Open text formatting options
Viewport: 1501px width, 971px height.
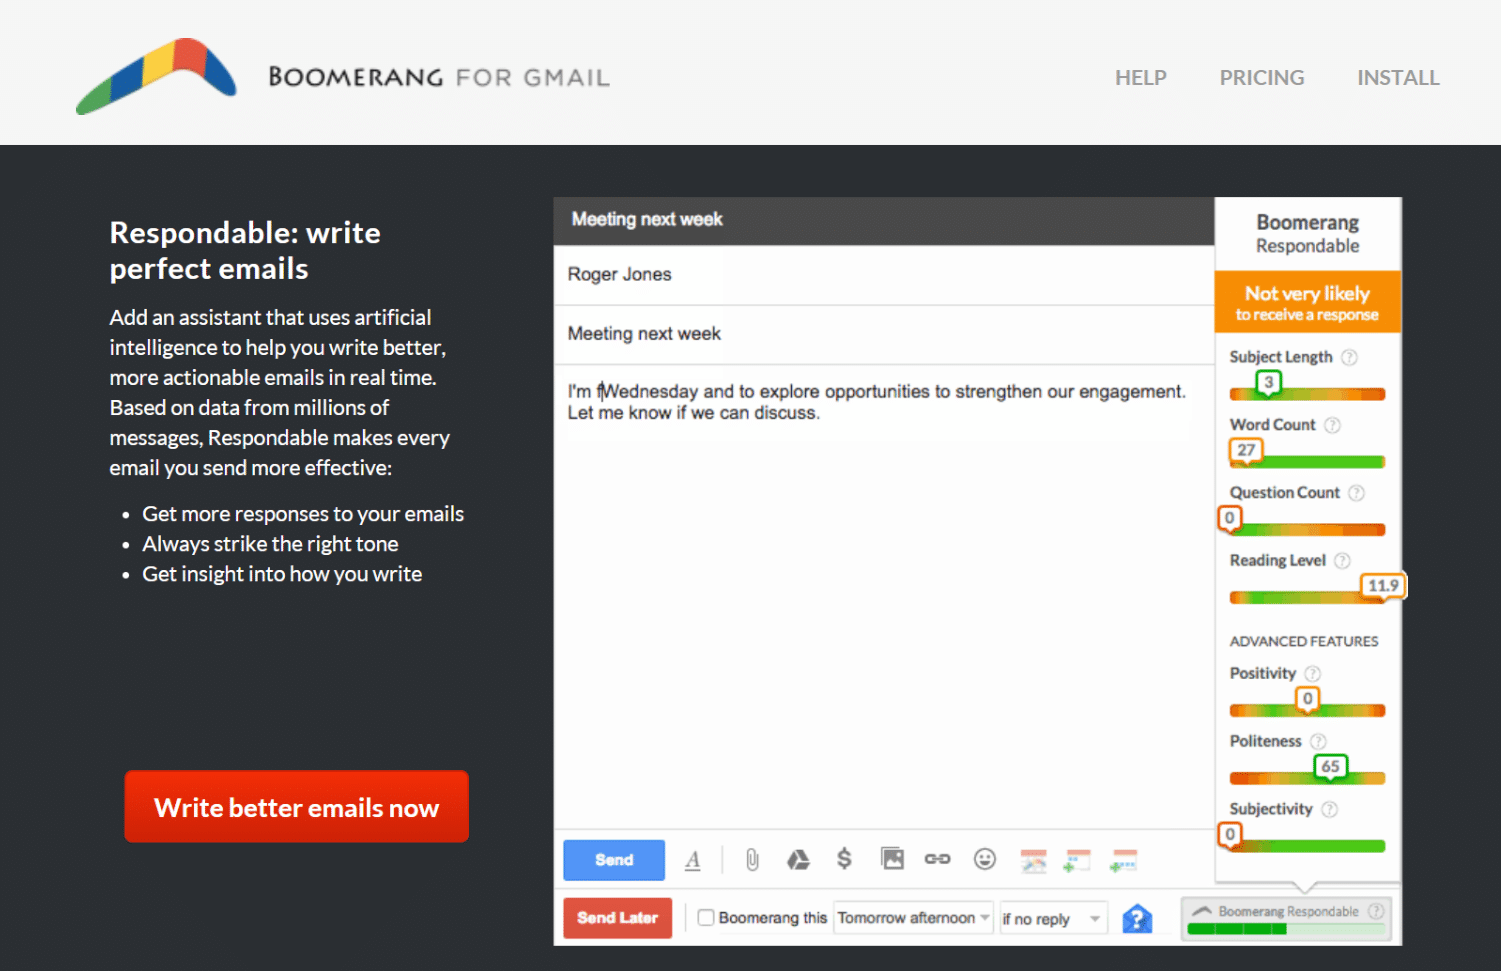[693, 859]
